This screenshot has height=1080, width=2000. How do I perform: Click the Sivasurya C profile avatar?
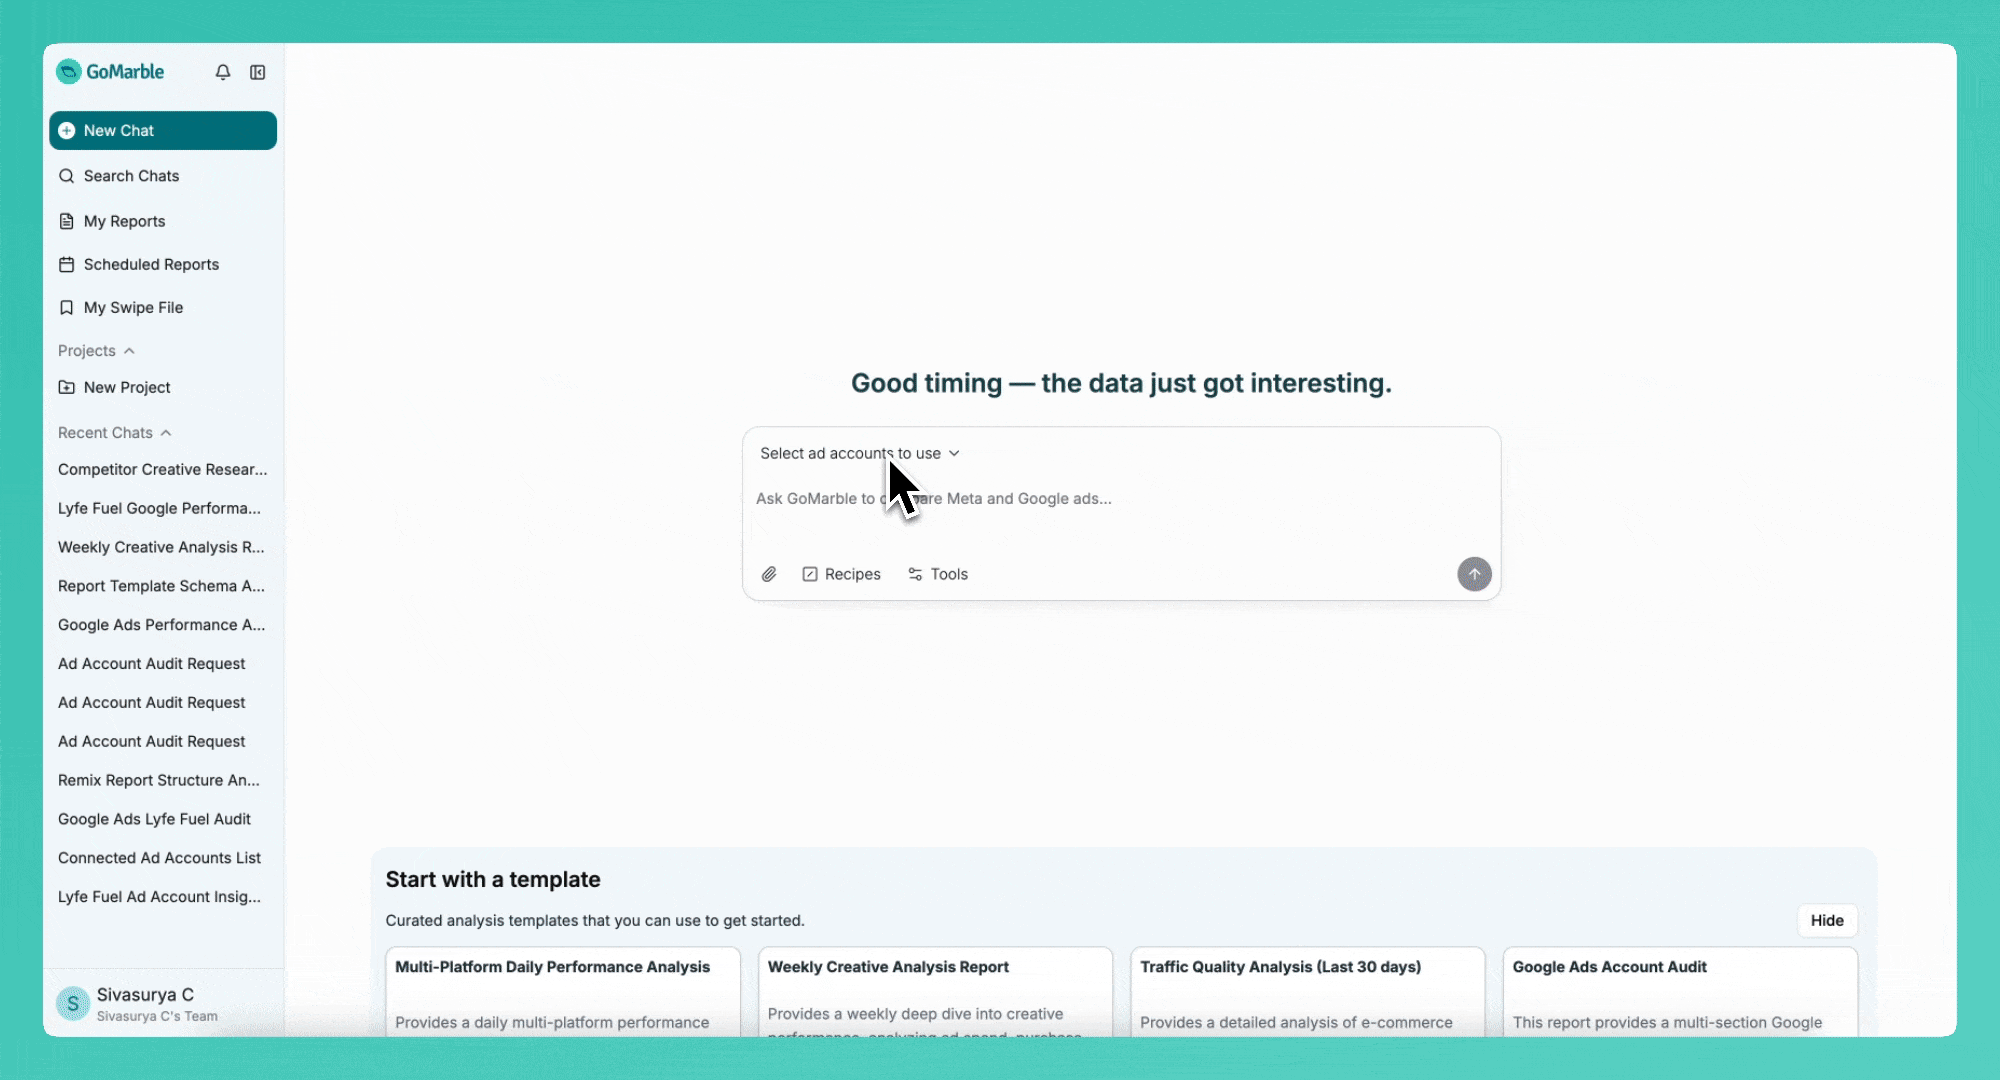coord(73,1003)
